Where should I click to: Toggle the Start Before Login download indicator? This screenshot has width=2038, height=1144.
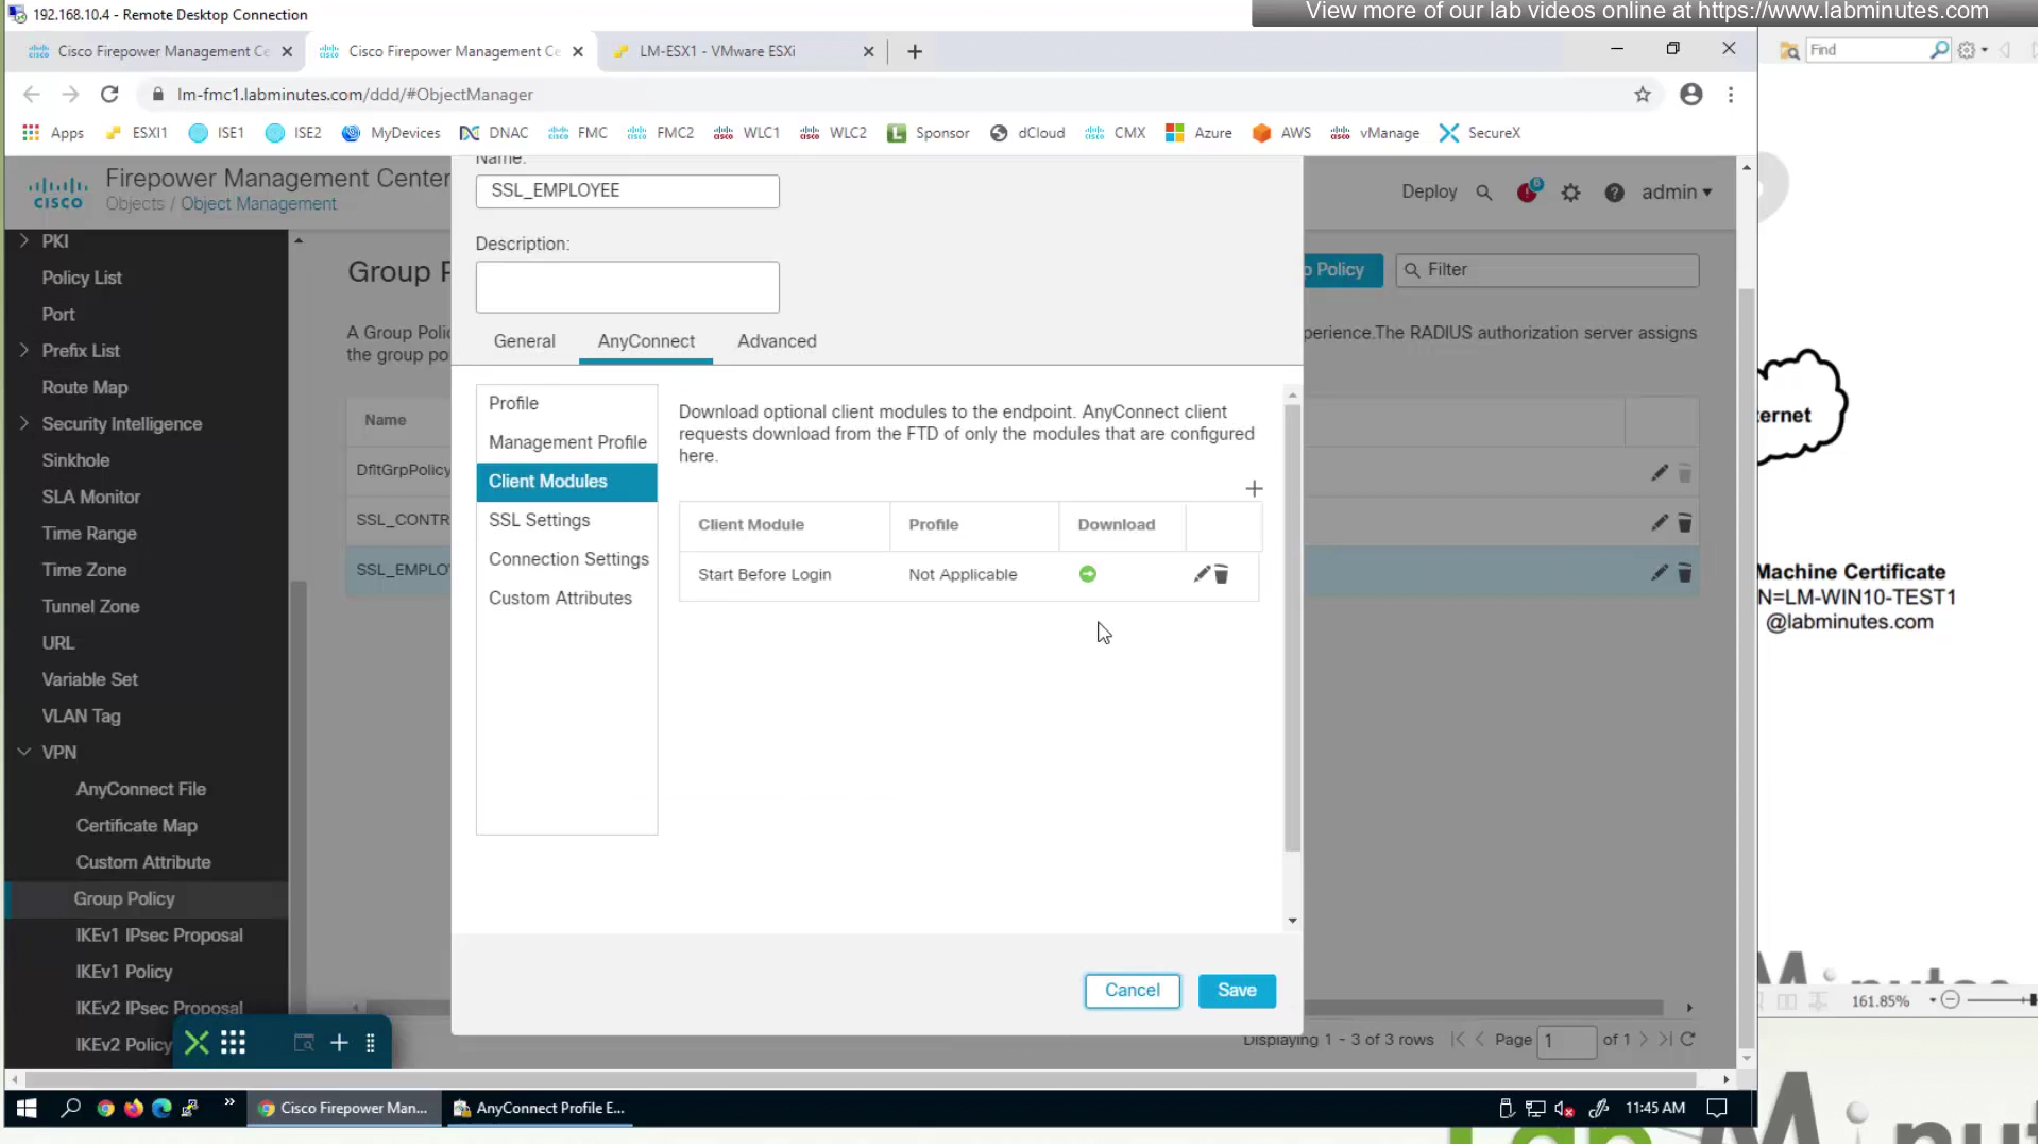(x=1087, y=574)
